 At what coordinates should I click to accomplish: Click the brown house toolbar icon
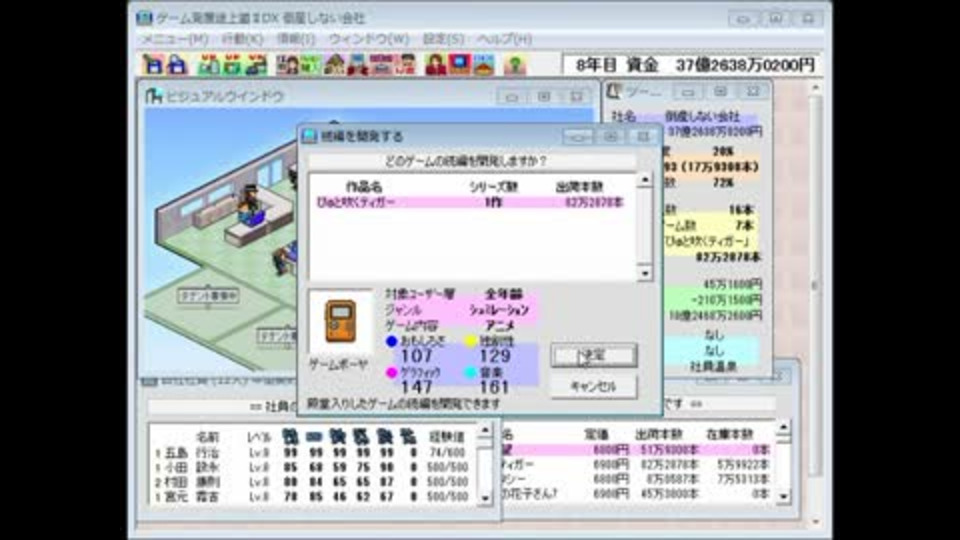pyautogui.click(x=334, y=64)
